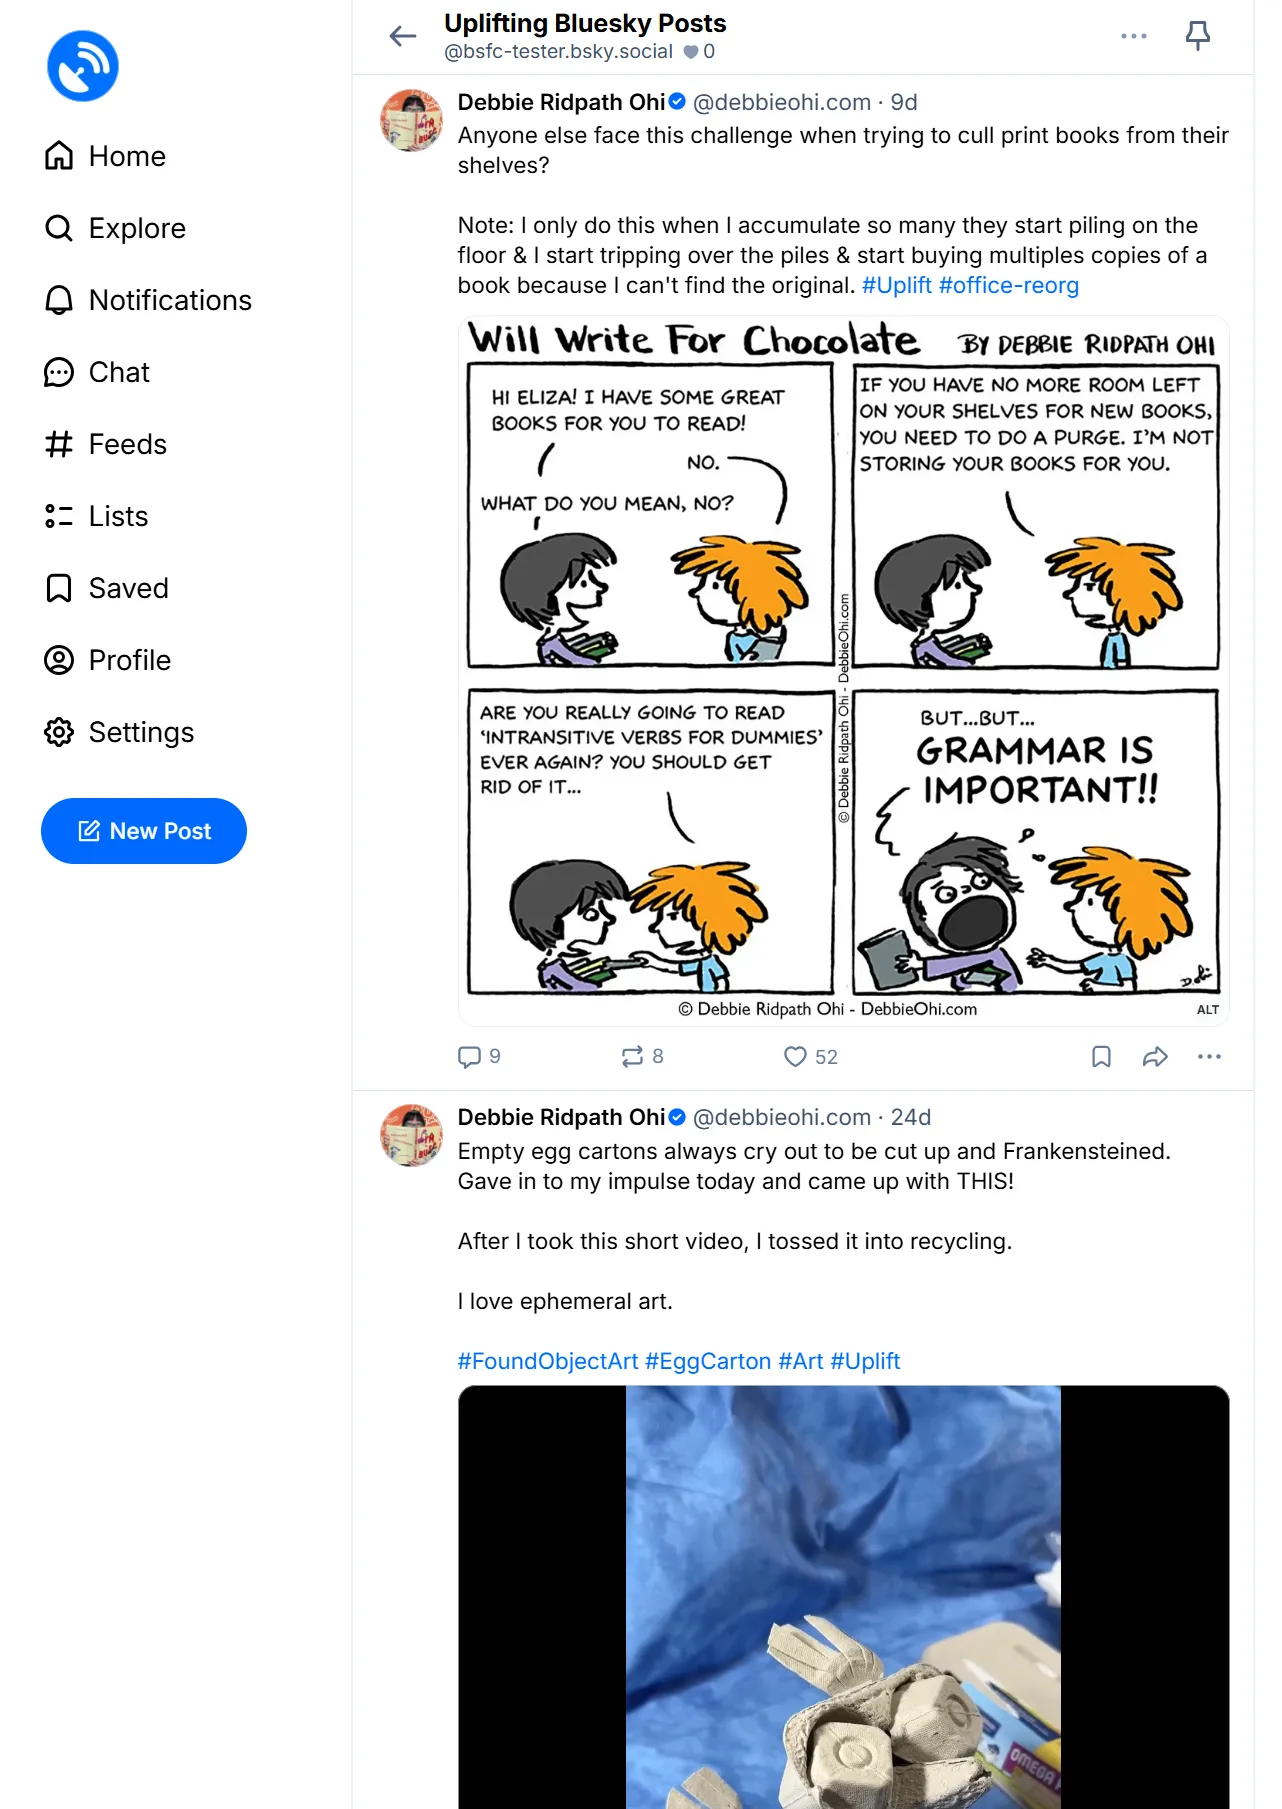Click the Bluesky butterfly logo

83,66
